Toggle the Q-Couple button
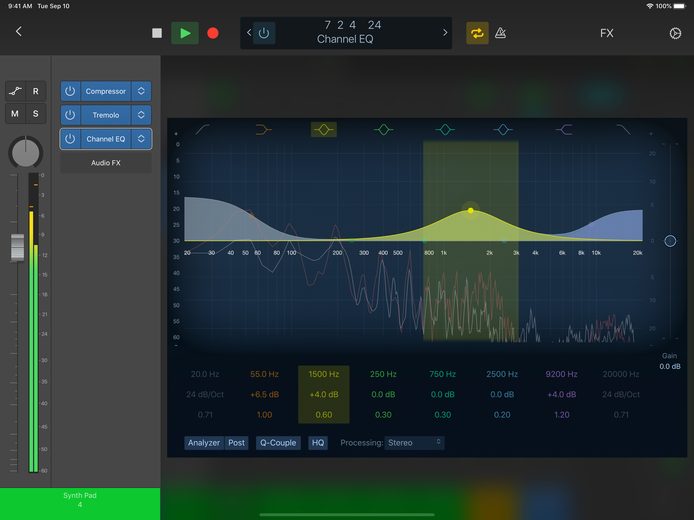This screenshot has width=694, height=520. coord(278,443)
